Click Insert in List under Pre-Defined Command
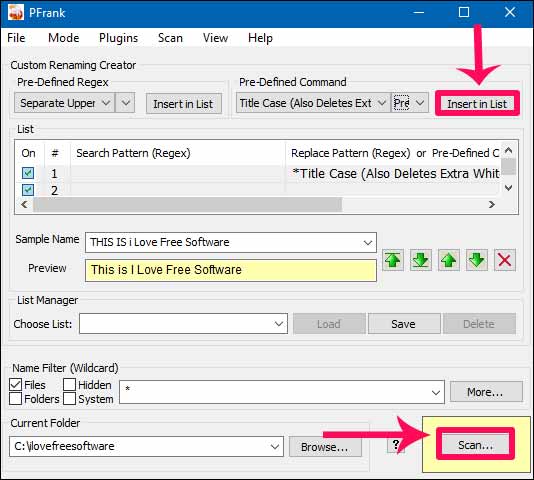Viewport: 534px width, 480px height. (477, 104)
